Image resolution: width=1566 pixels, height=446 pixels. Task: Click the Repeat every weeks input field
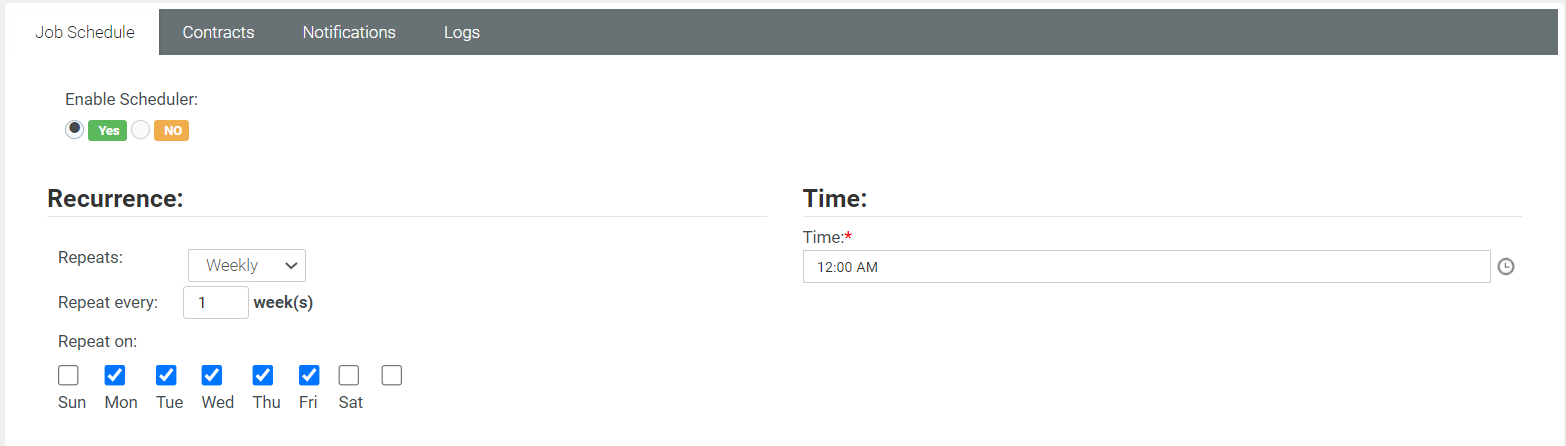click(x=215, y=302)
